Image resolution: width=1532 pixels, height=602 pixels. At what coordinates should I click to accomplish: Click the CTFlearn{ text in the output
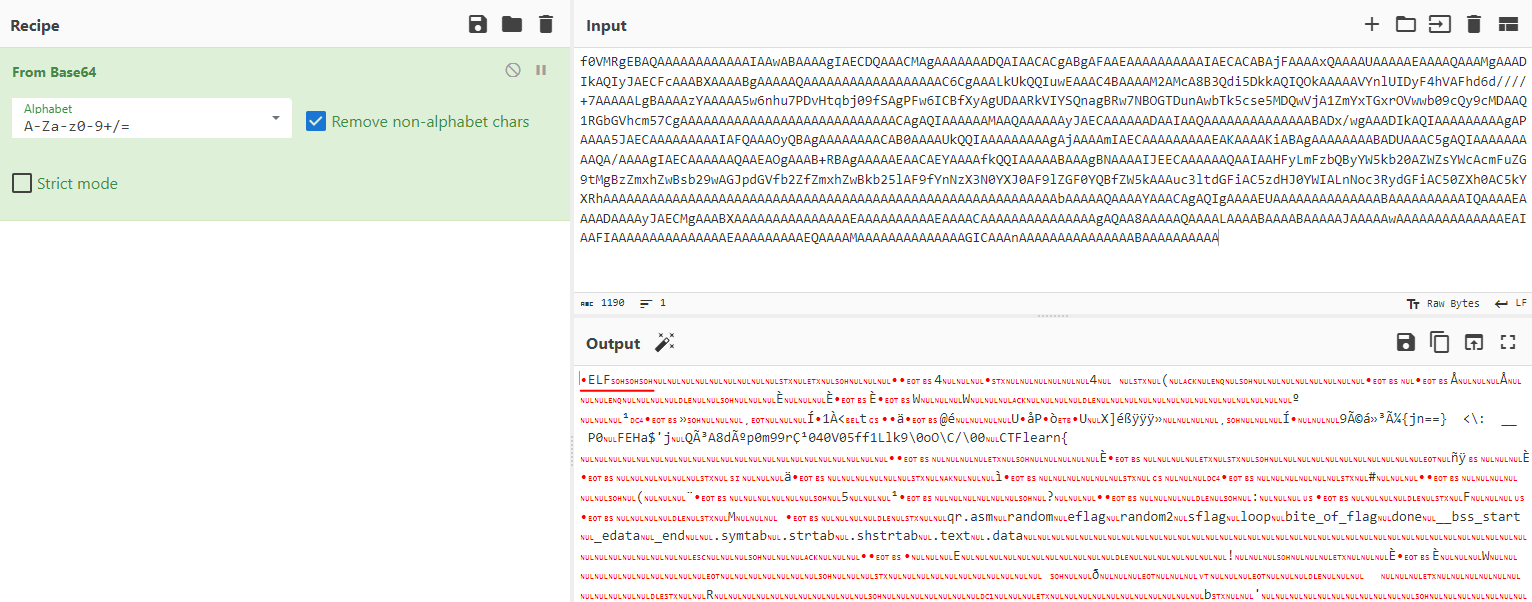tap(1028, 438)
